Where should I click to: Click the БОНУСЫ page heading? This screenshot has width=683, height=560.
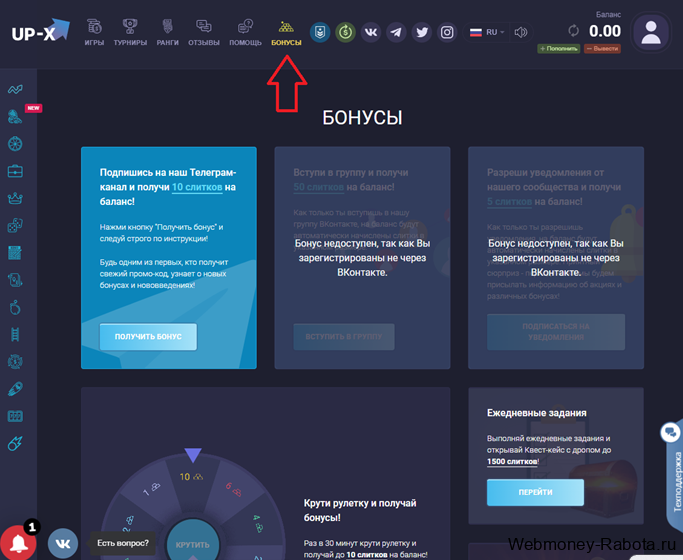(x=362, y=118)
